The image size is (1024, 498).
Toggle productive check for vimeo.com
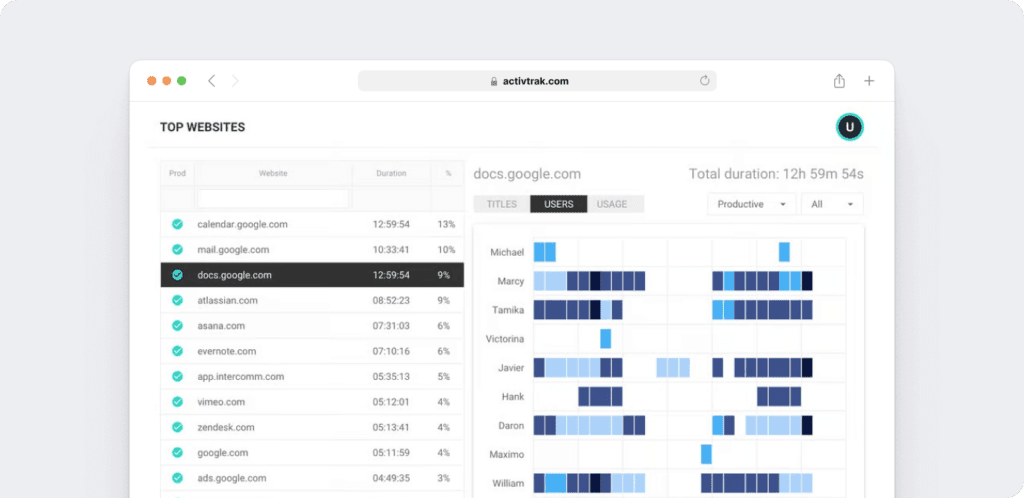click(x=177, y=402)
